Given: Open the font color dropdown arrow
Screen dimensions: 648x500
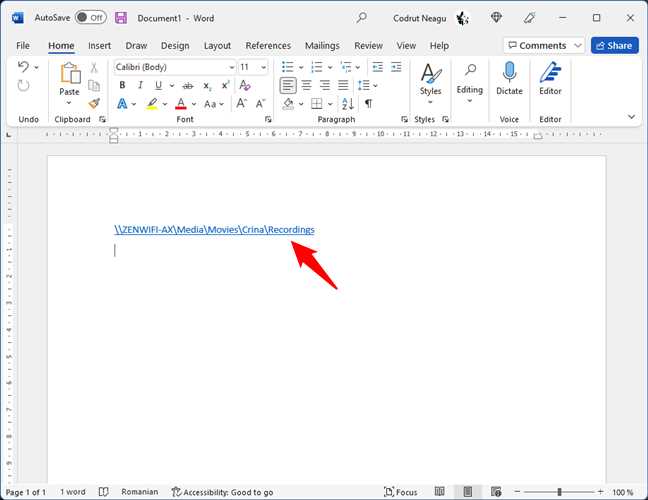Looking at the screenshot, I should click(194, 104).
